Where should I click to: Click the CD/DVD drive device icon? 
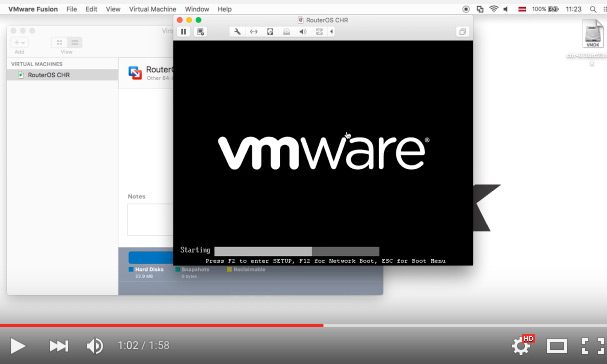point(286,32)
